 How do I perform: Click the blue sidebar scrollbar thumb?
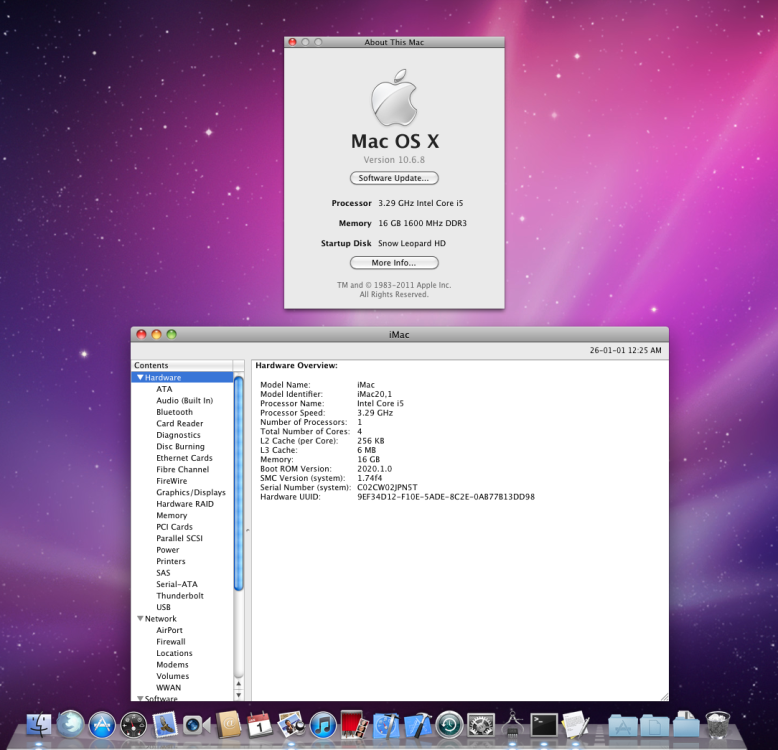tap(238, 484)
